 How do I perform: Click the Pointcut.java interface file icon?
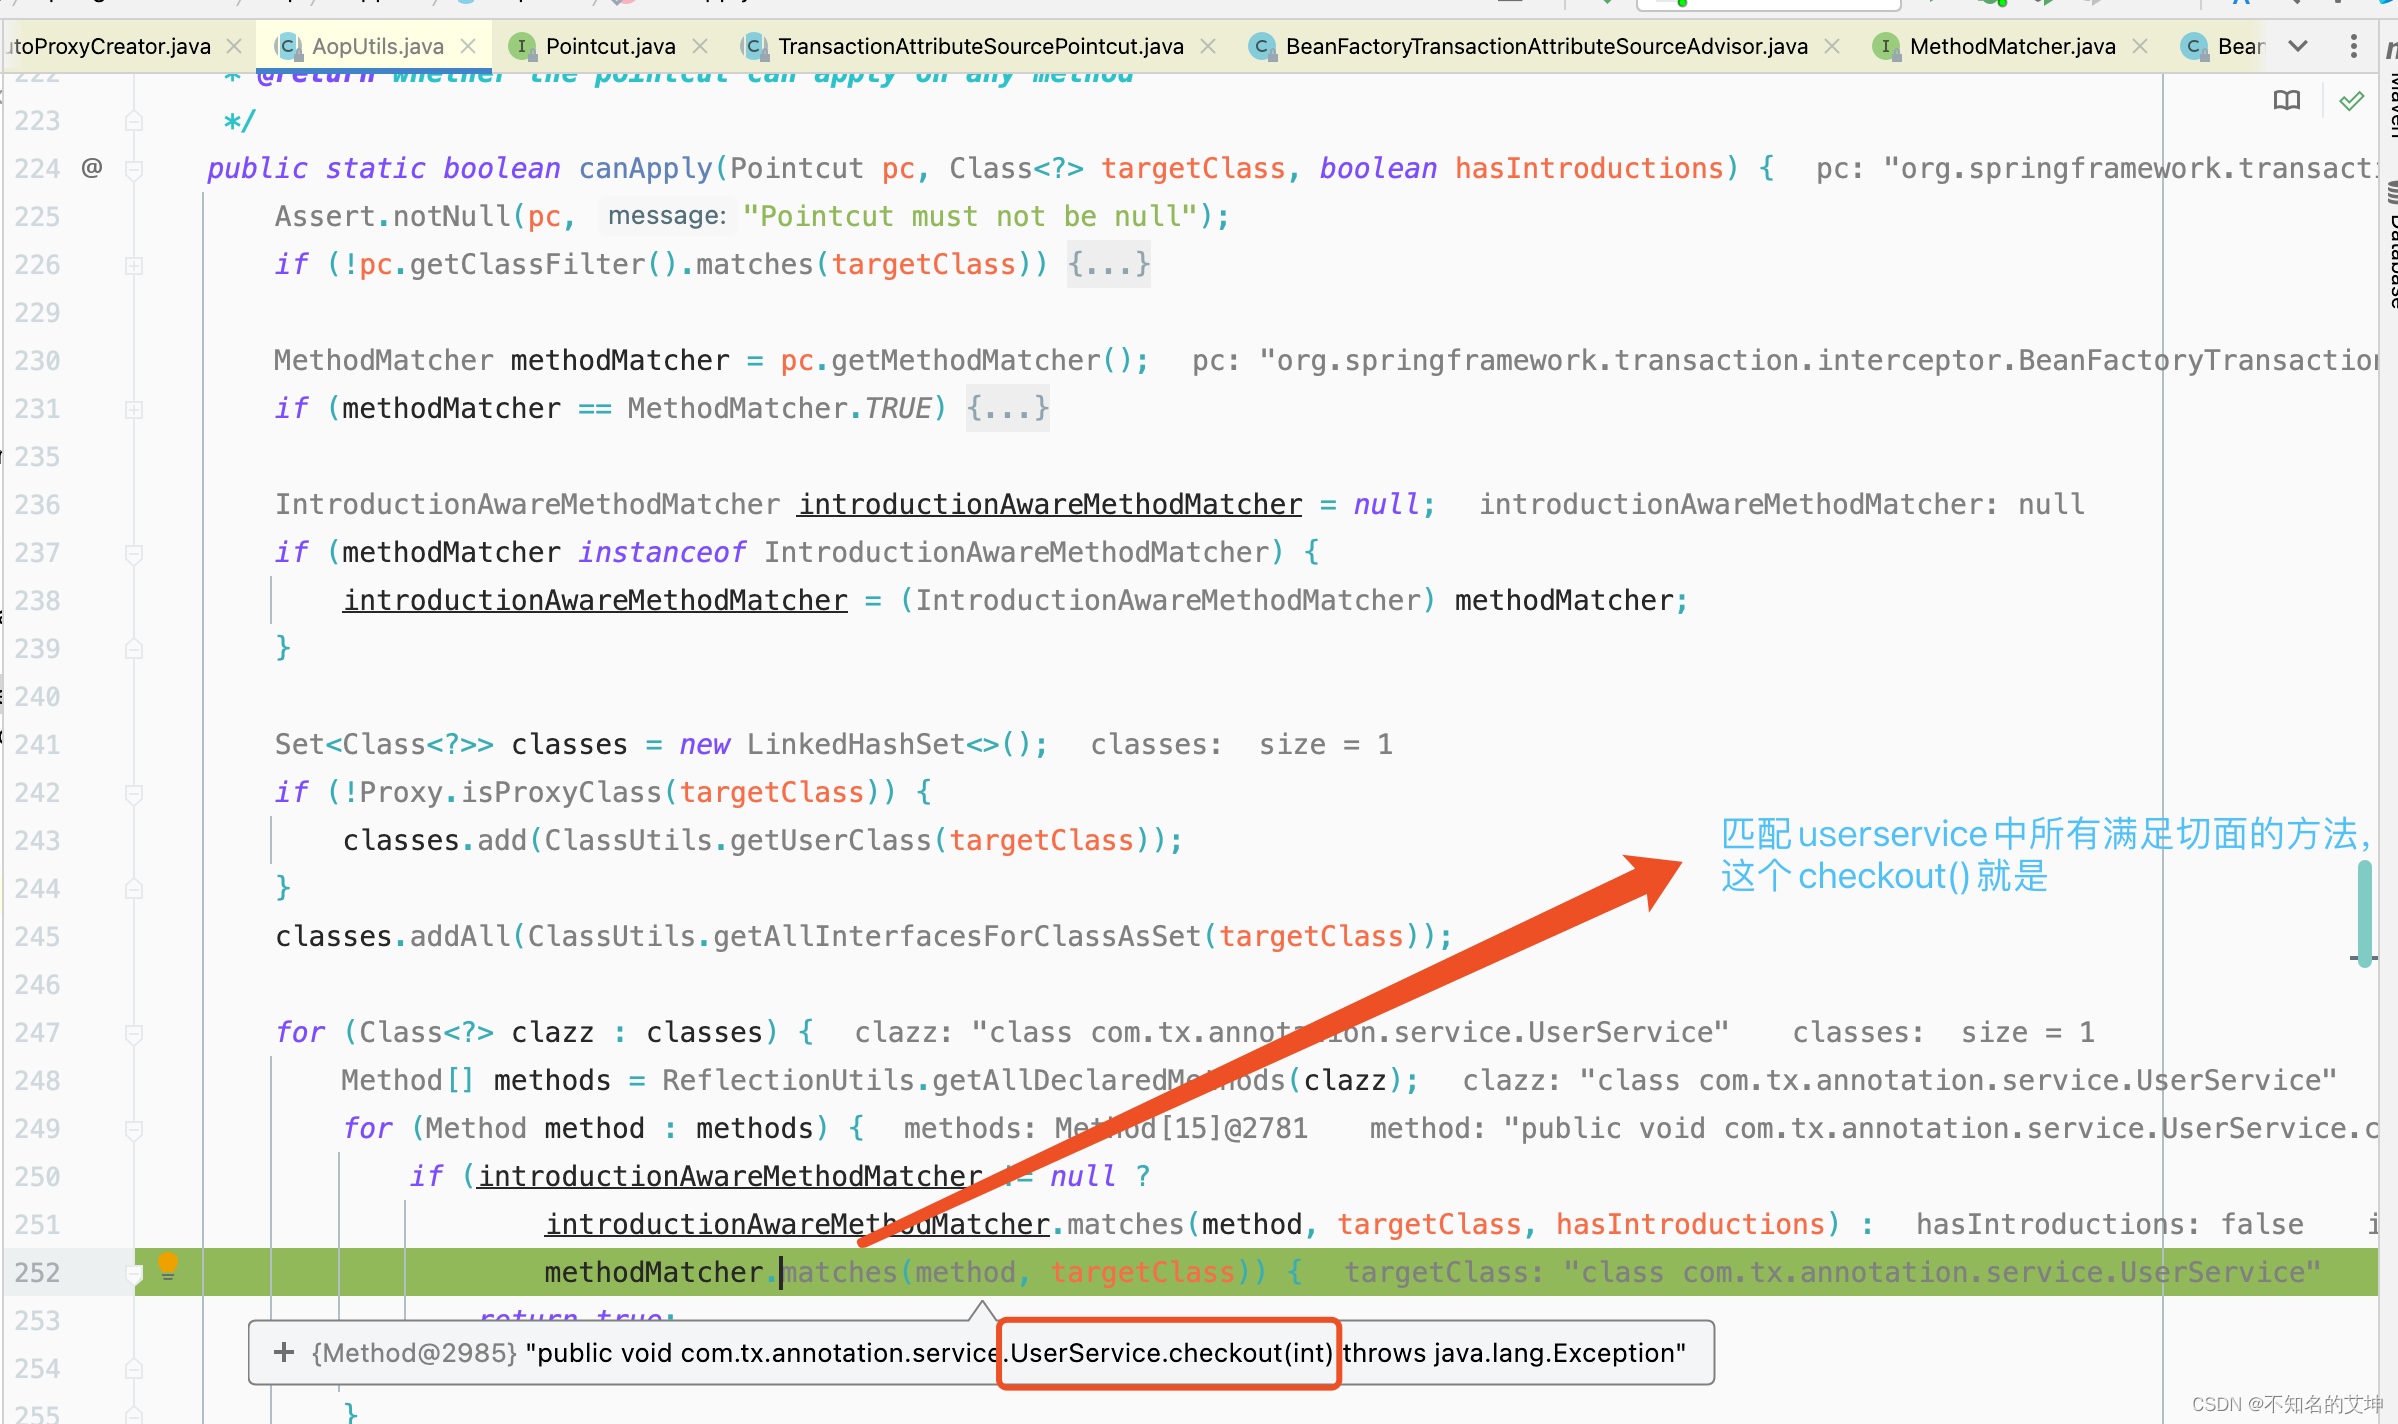point(521,46)
